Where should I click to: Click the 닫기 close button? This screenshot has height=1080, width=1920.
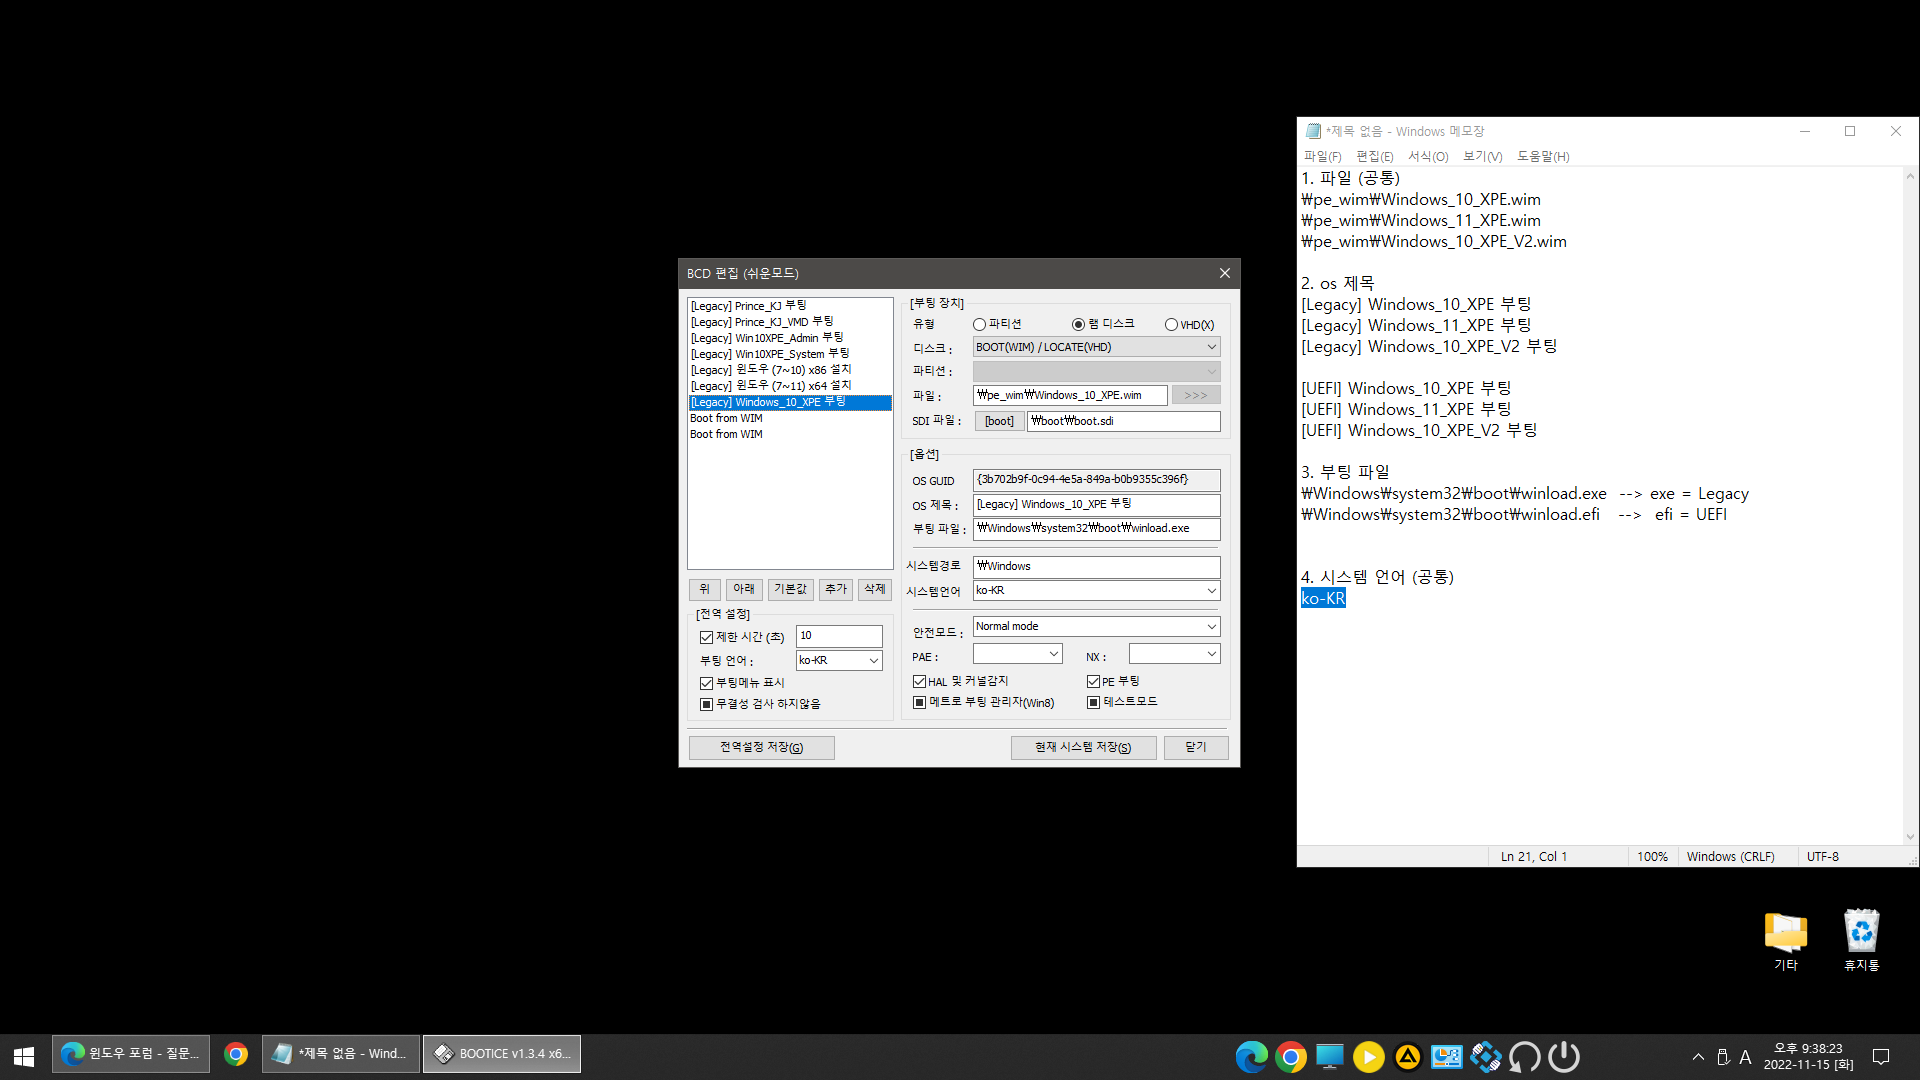(x=1196, y=747)
